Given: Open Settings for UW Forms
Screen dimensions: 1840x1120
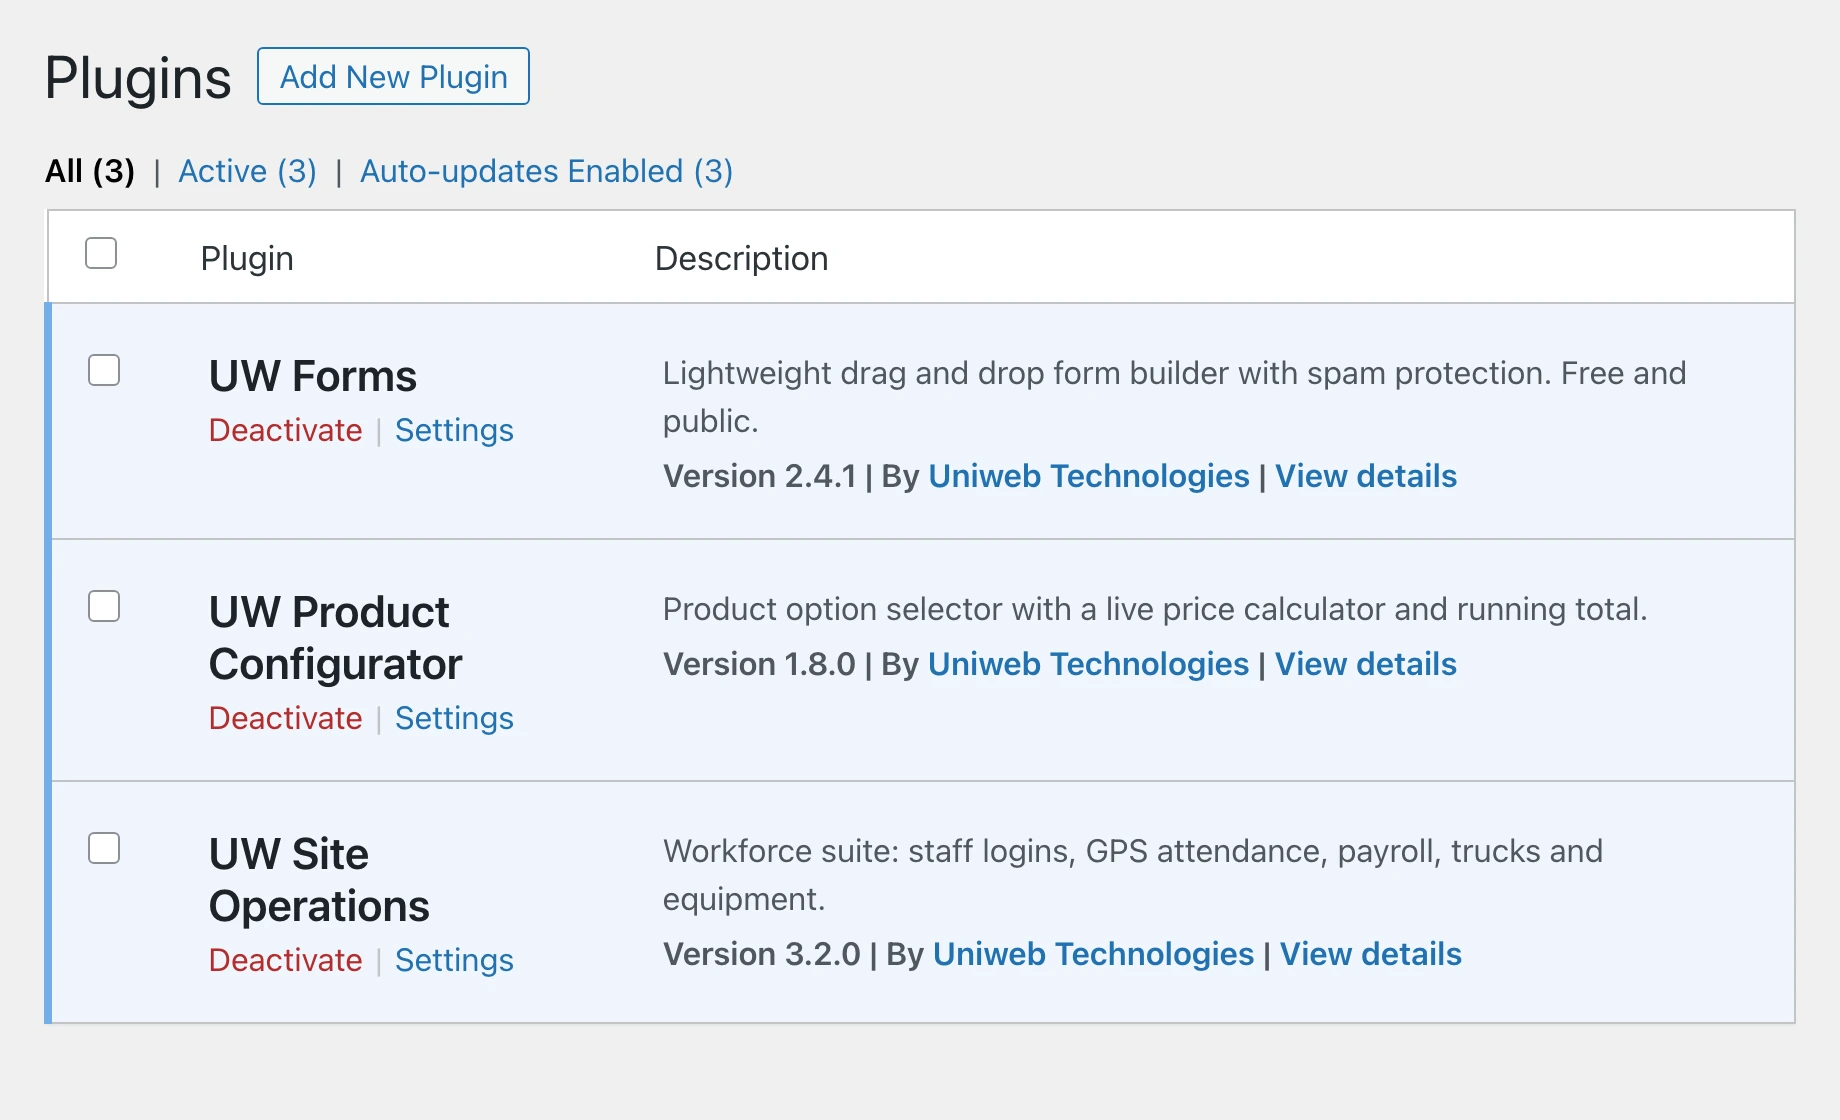Looking at the screenshot, I should 454,430.
